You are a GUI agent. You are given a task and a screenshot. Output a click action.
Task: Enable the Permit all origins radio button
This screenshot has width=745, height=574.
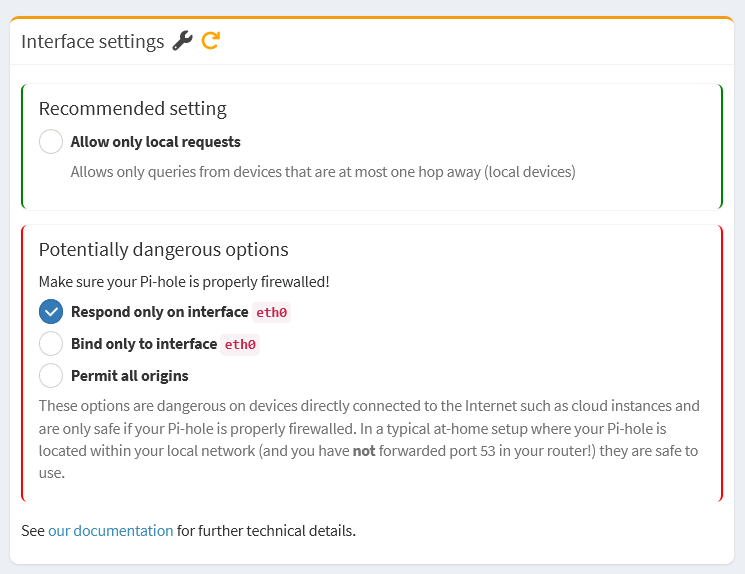(x=51, y=376)
